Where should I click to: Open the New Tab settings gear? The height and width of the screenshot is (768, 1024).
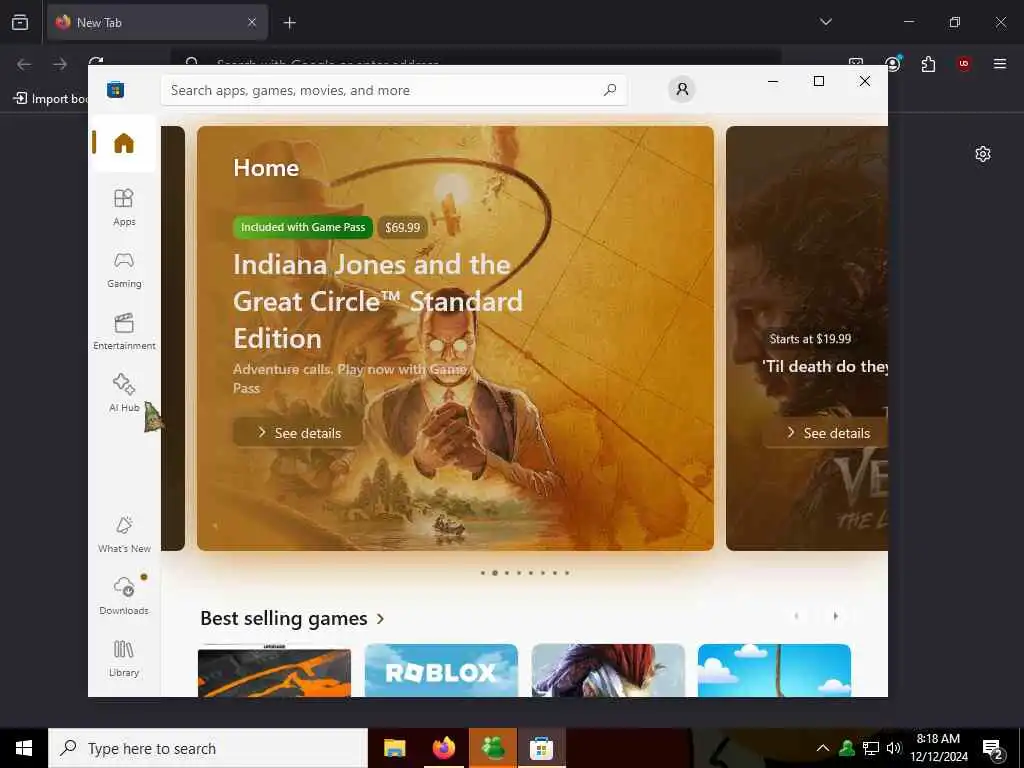(x=983, y=154)
